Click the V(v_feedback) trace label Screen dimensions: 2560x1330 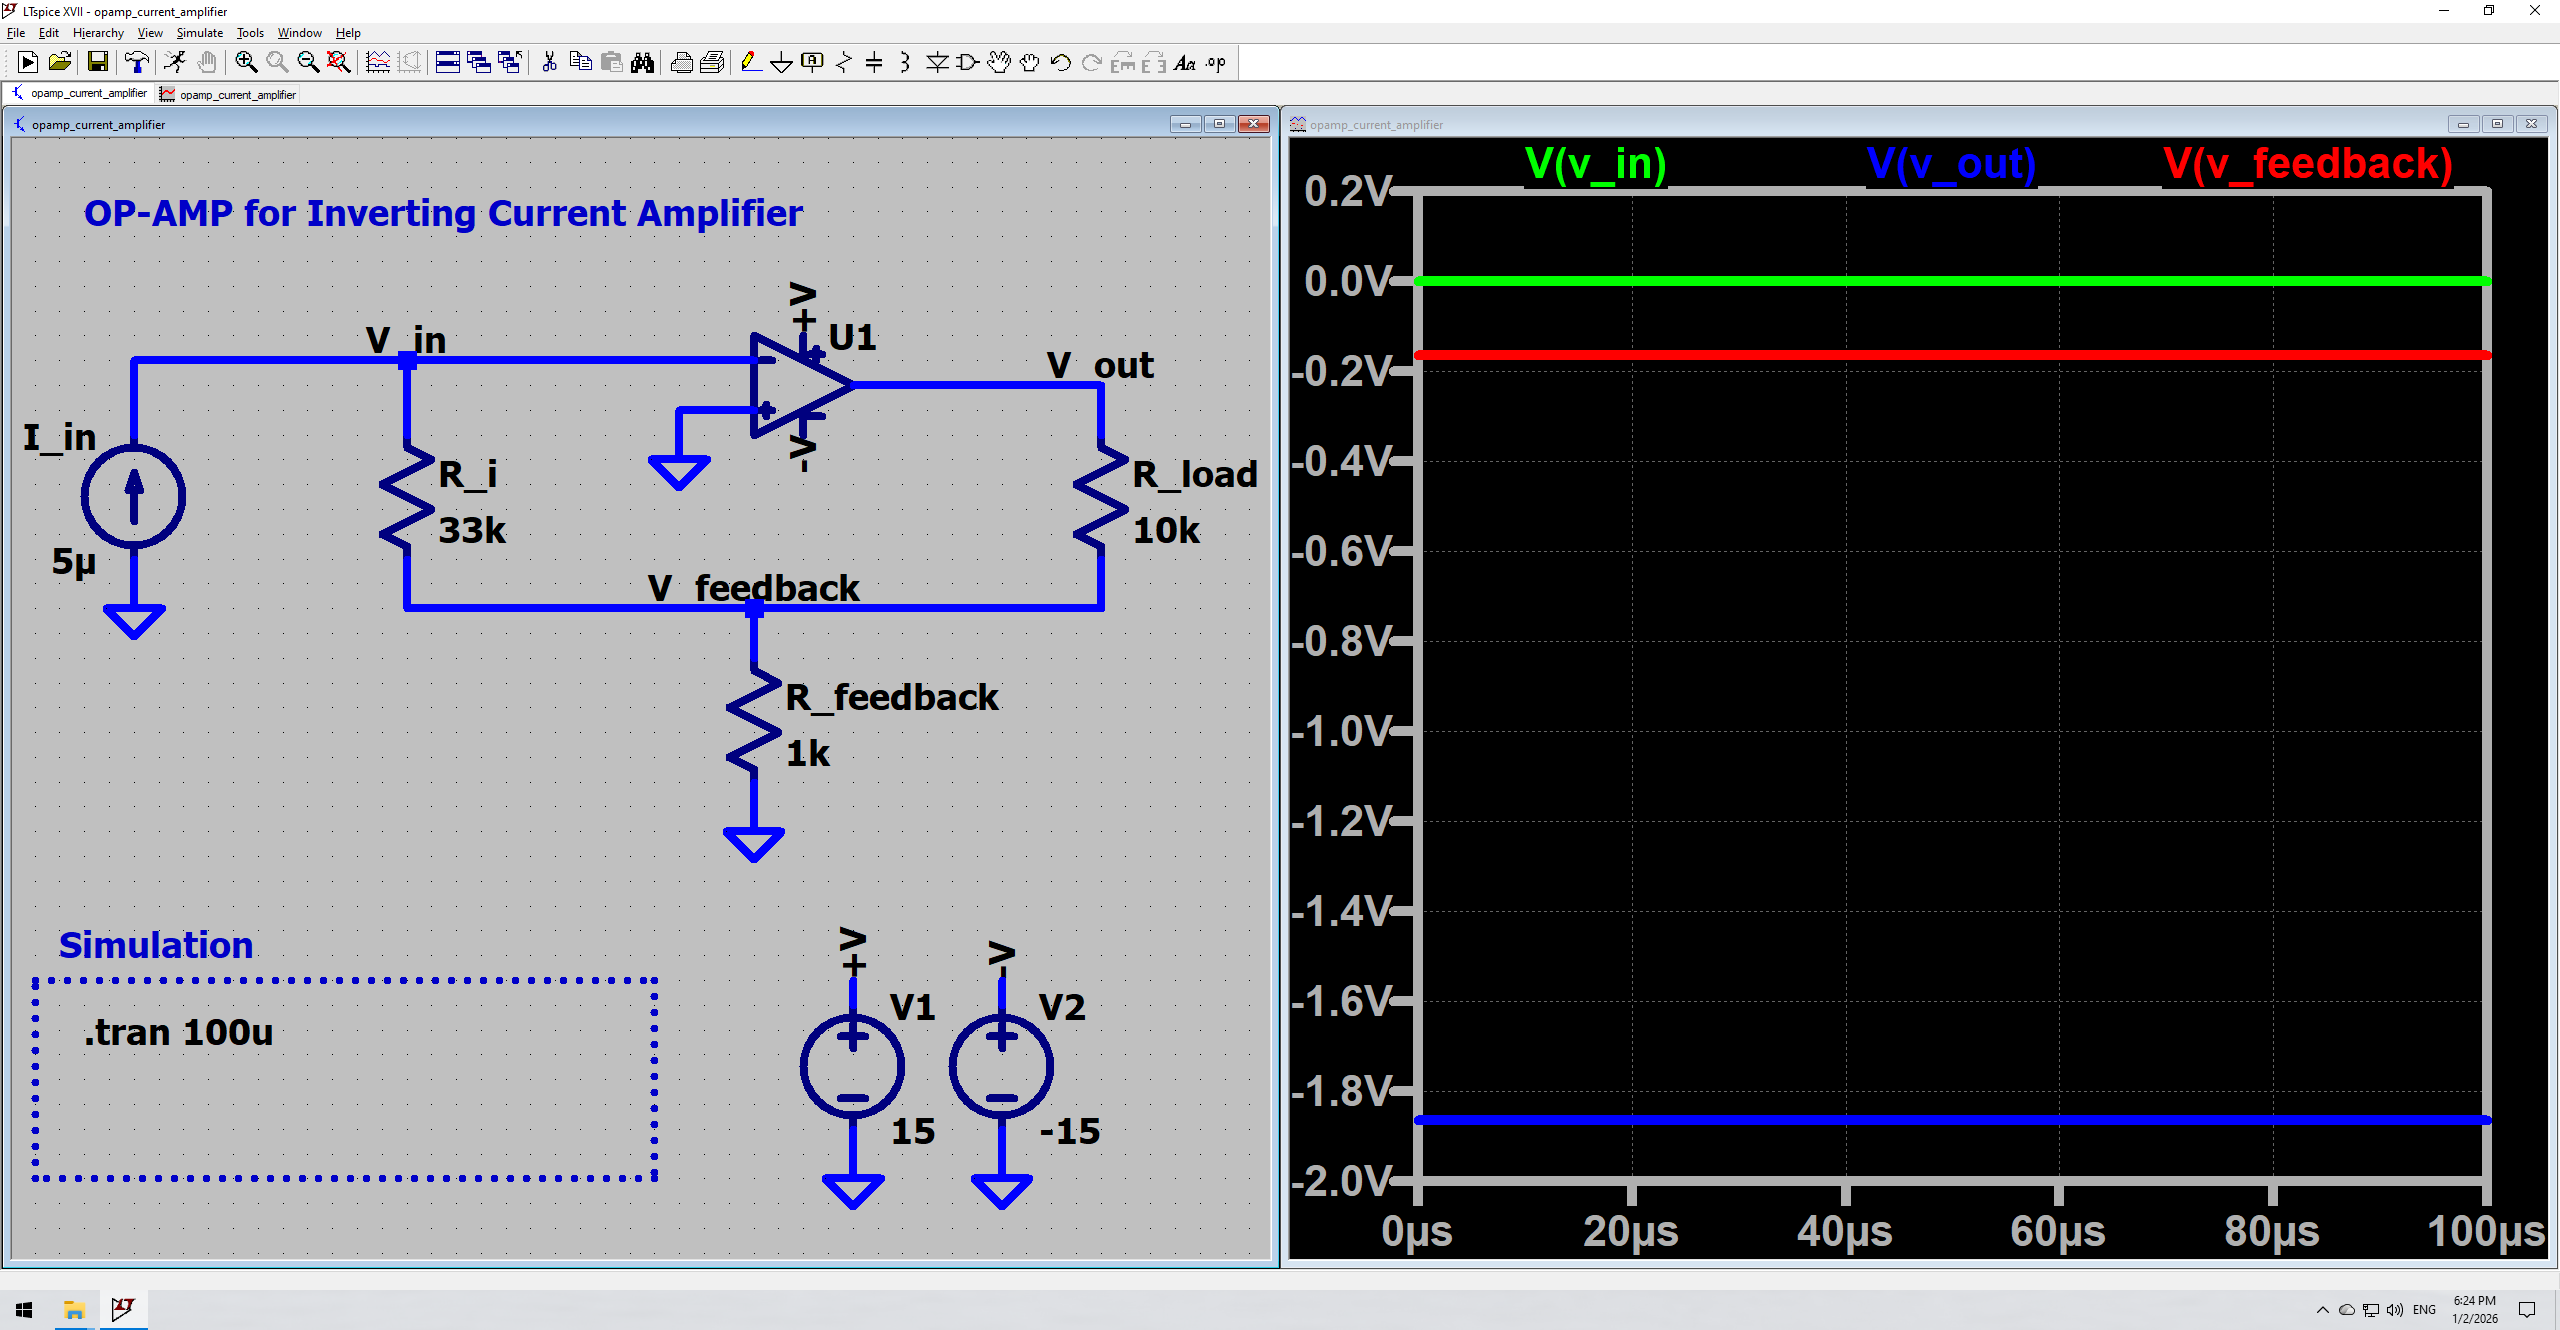point(2307,164)
